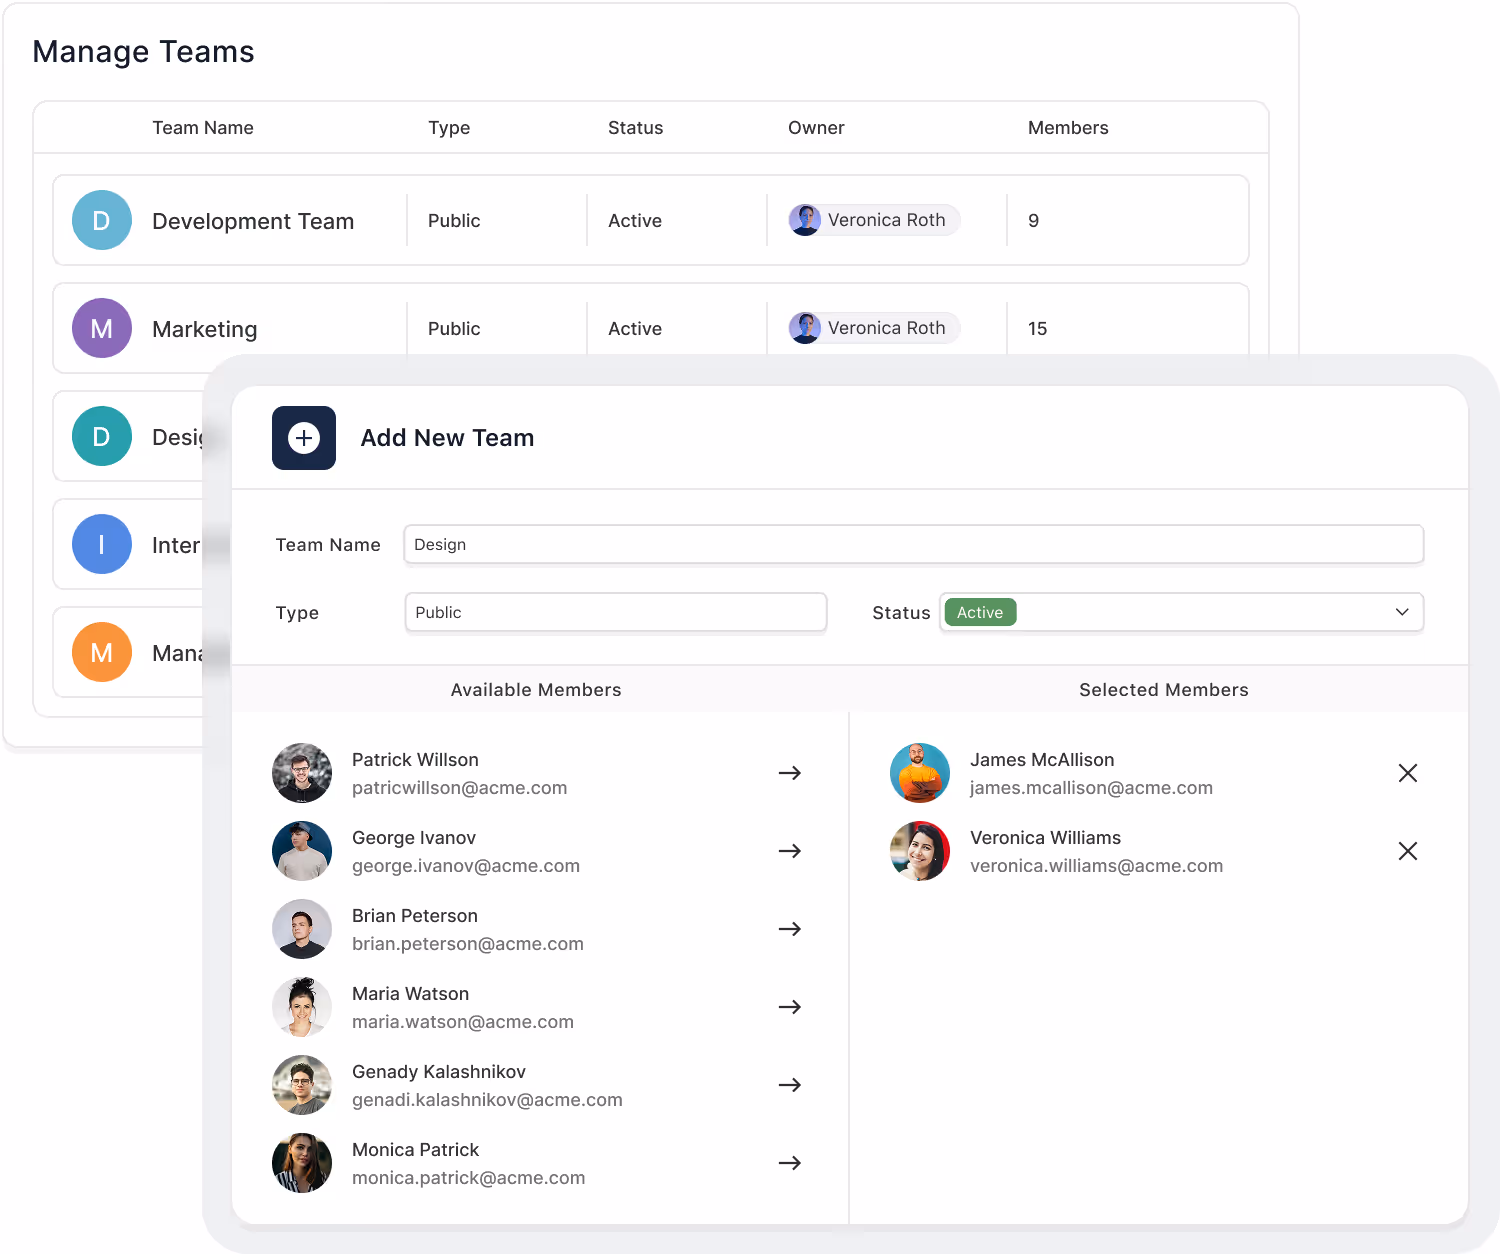The image size is (1500, 1254).
Task: Open the Status dropdown chevron
Action: pos(1402,612)
